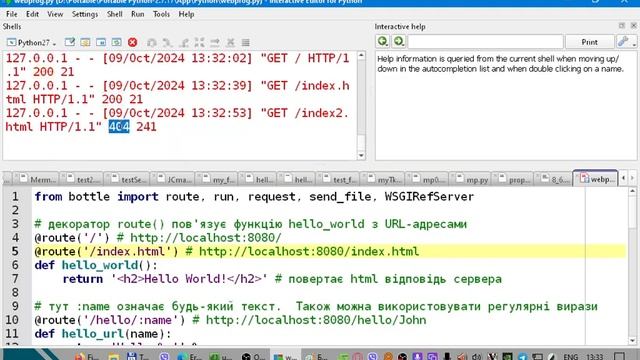Open the Python27 shell selector dropdown
This screenshot has height=360, width=640.
[32, 42]
